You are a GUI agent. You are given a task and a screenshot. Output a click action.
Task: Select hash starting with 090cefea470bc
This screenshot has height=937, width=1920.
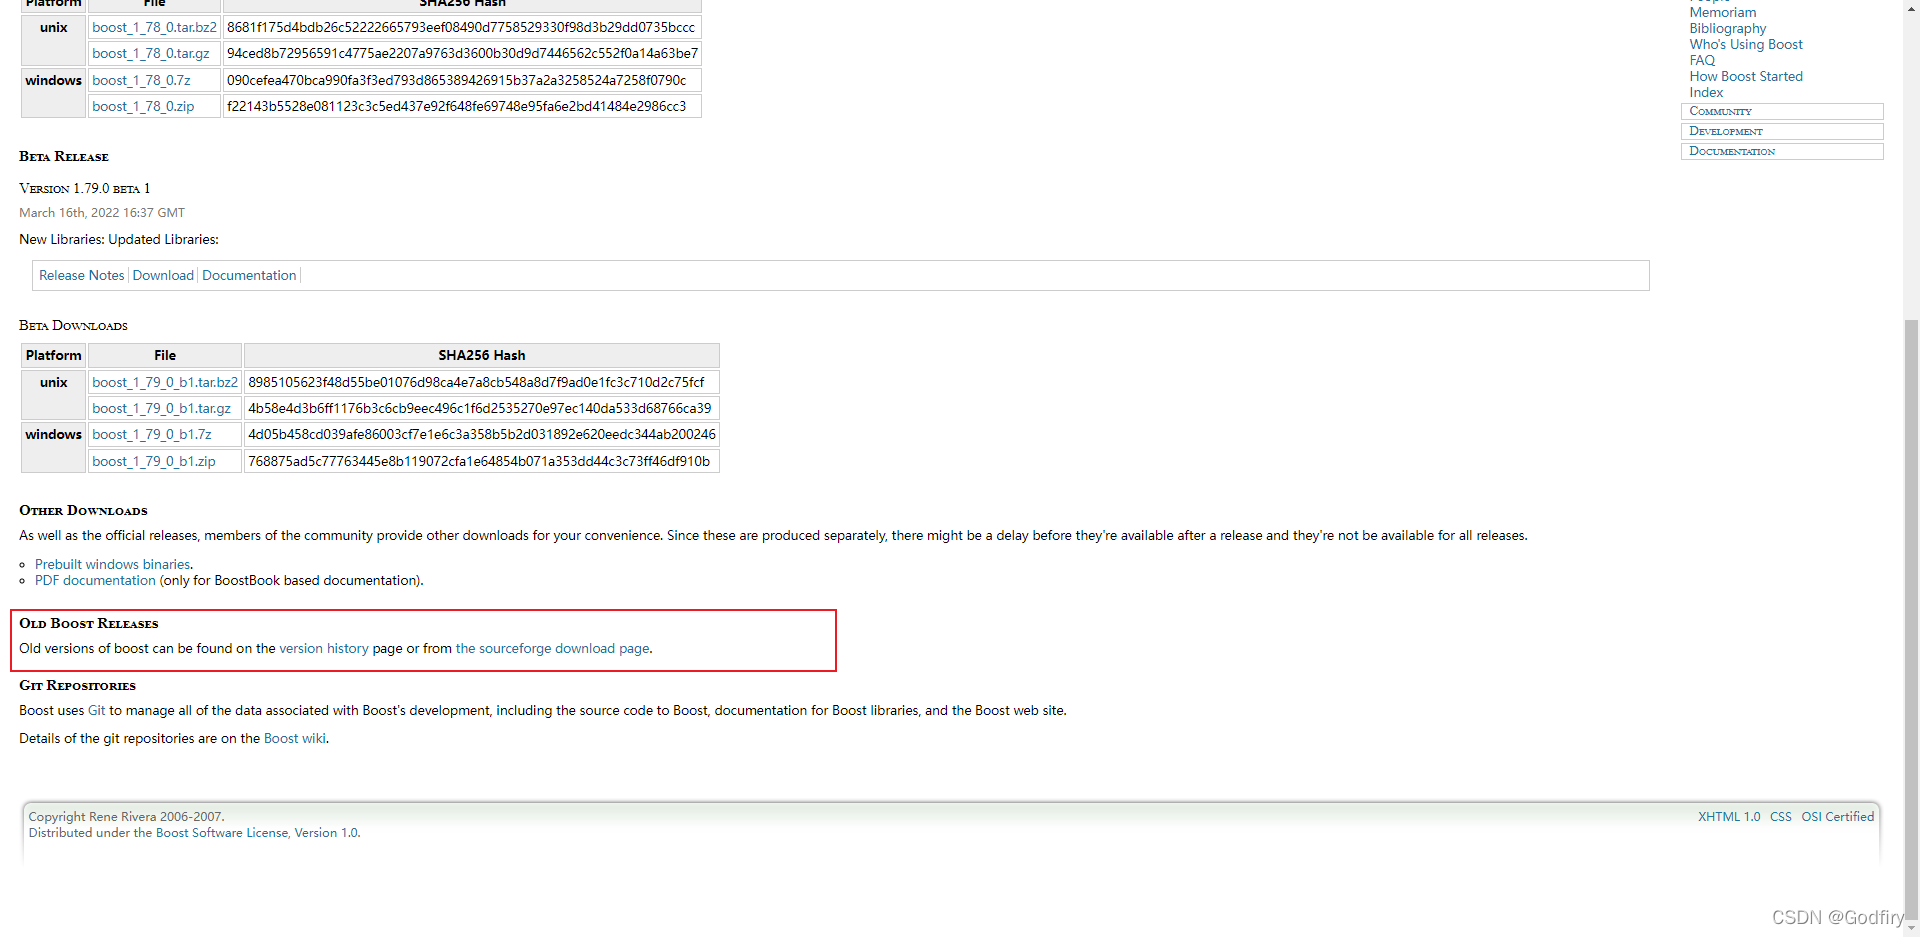[456, 80]
